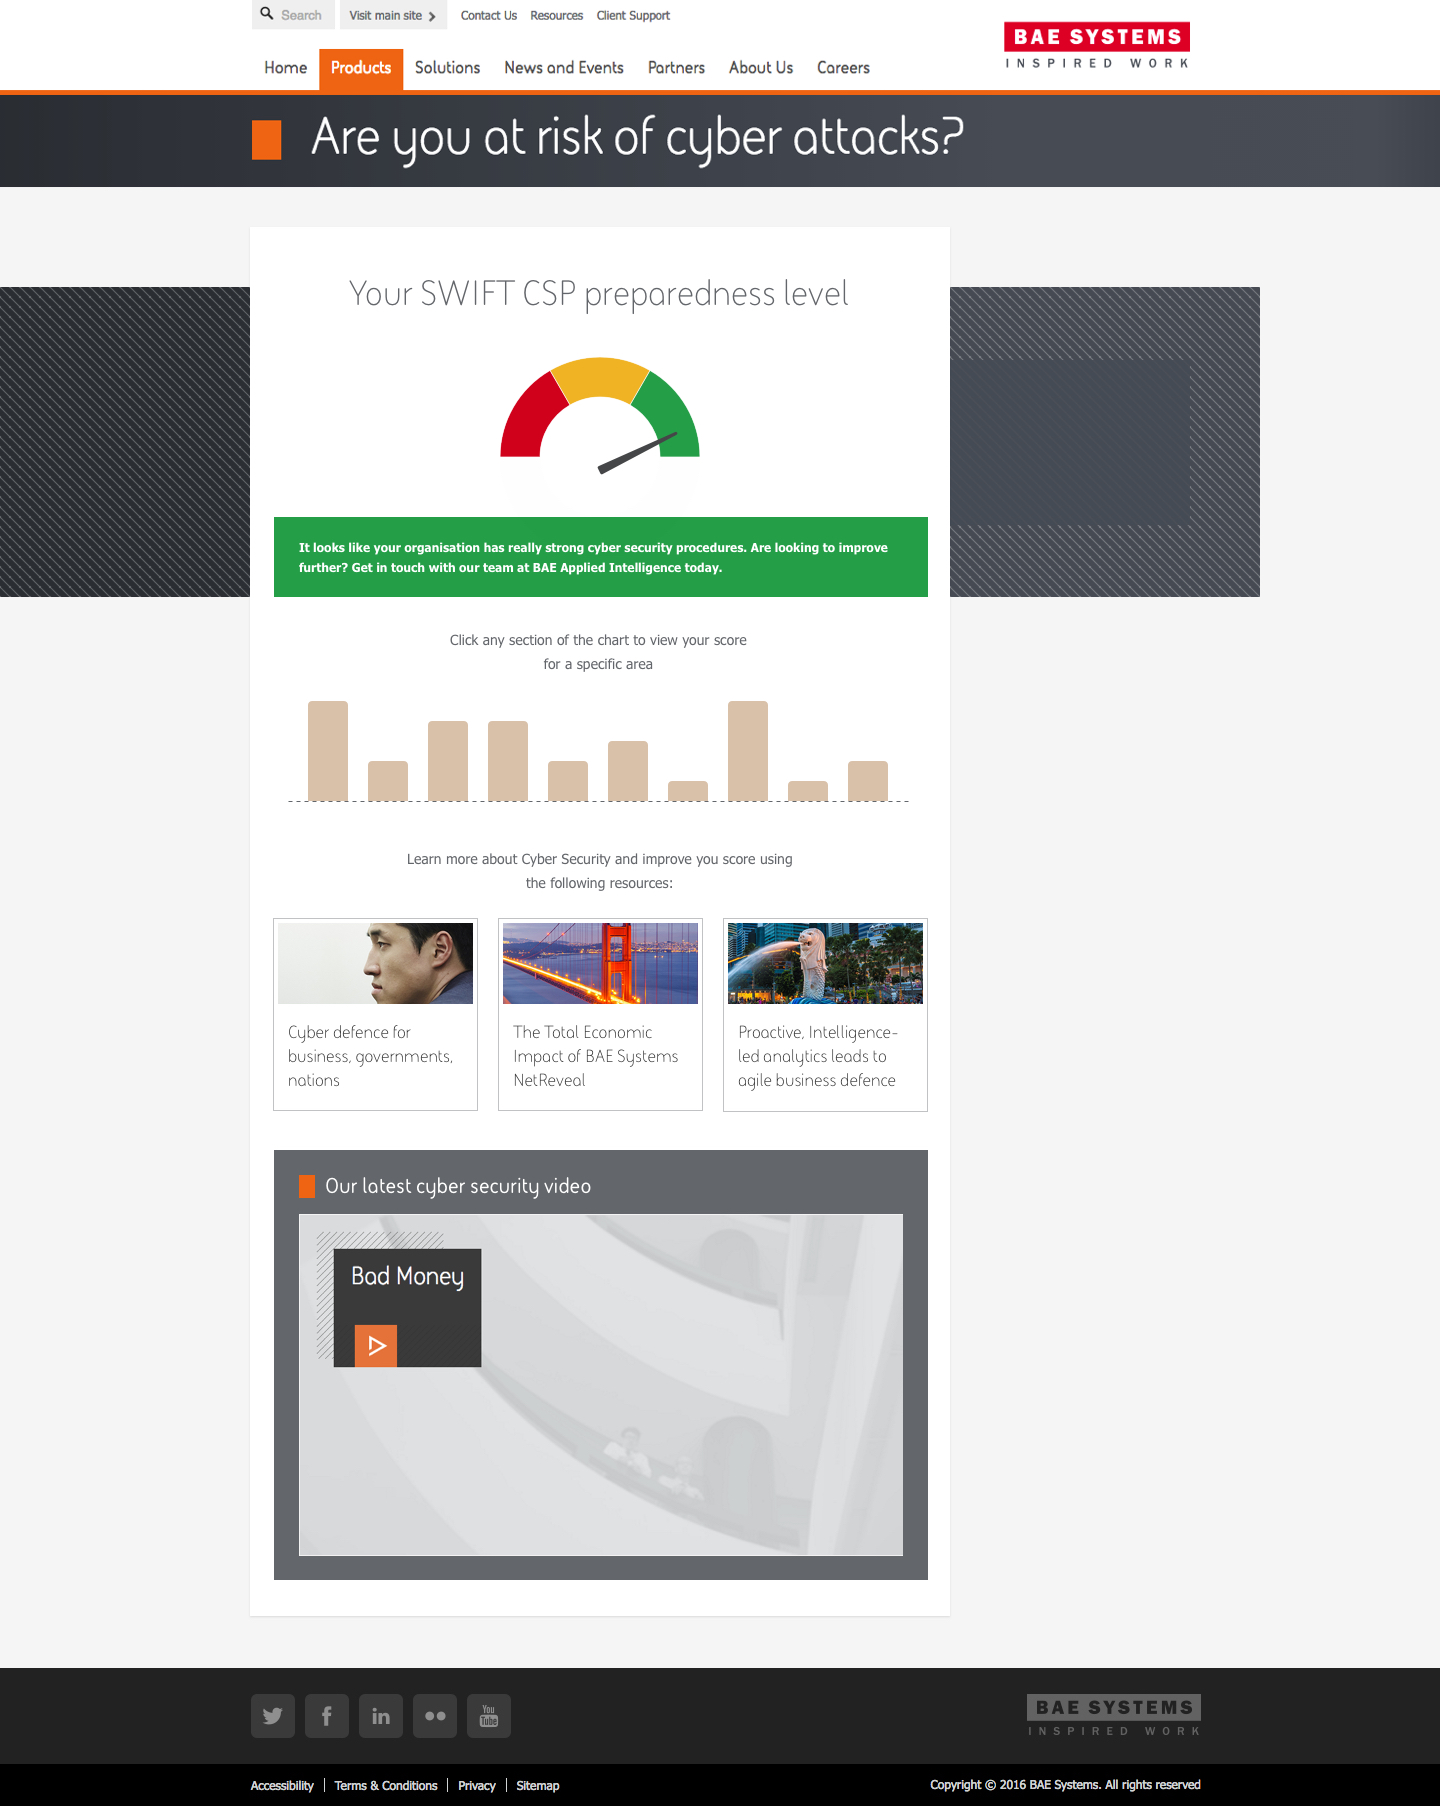Click 'Our latest cyber security video' heading
Screen dimensions: 1440x1806
[x=458, y=1186]
